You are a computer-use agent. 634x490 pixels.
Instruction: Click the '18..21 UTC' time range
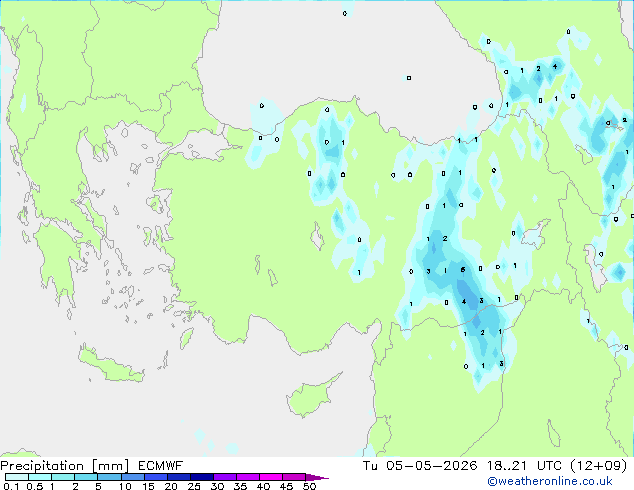524,466
